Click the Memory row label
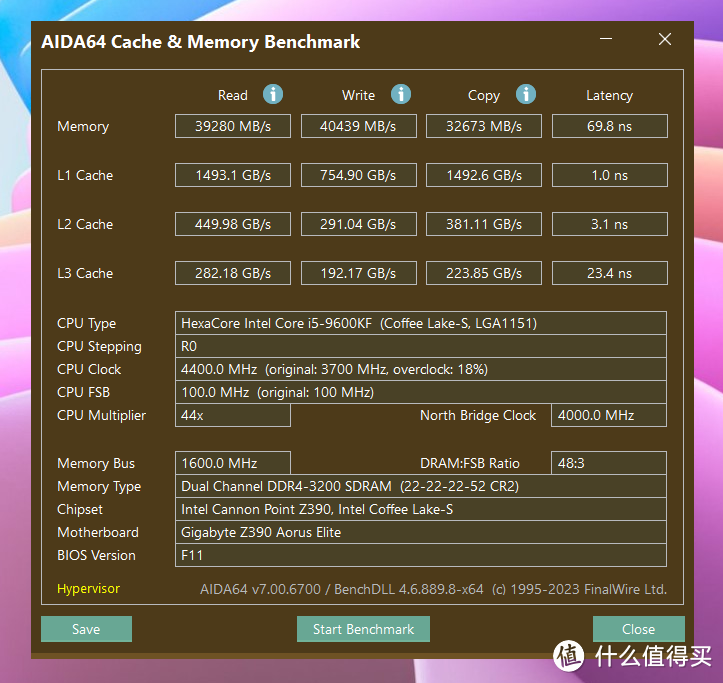This screenshot has height=683, width=723. pos(83,126)
